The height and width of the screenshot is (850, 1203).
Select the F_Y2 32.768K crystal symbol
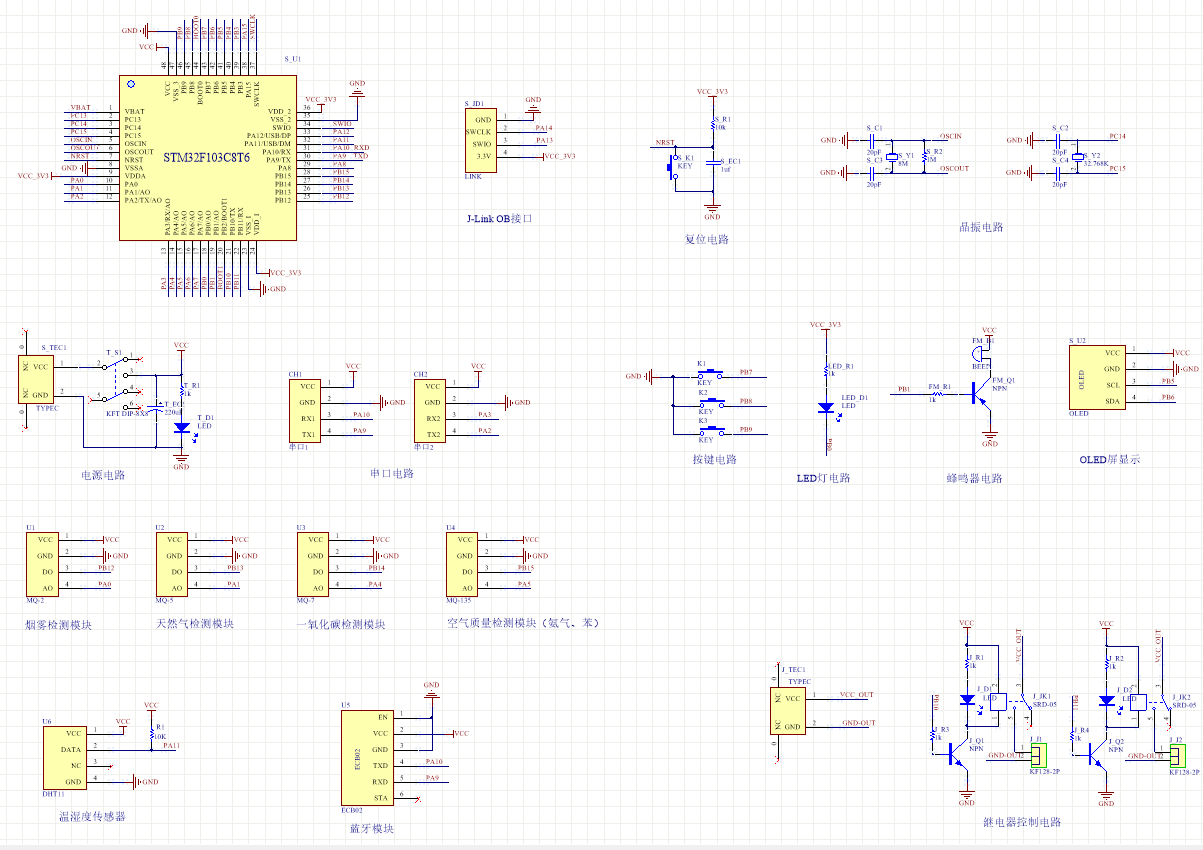[x=1076, y=155]
